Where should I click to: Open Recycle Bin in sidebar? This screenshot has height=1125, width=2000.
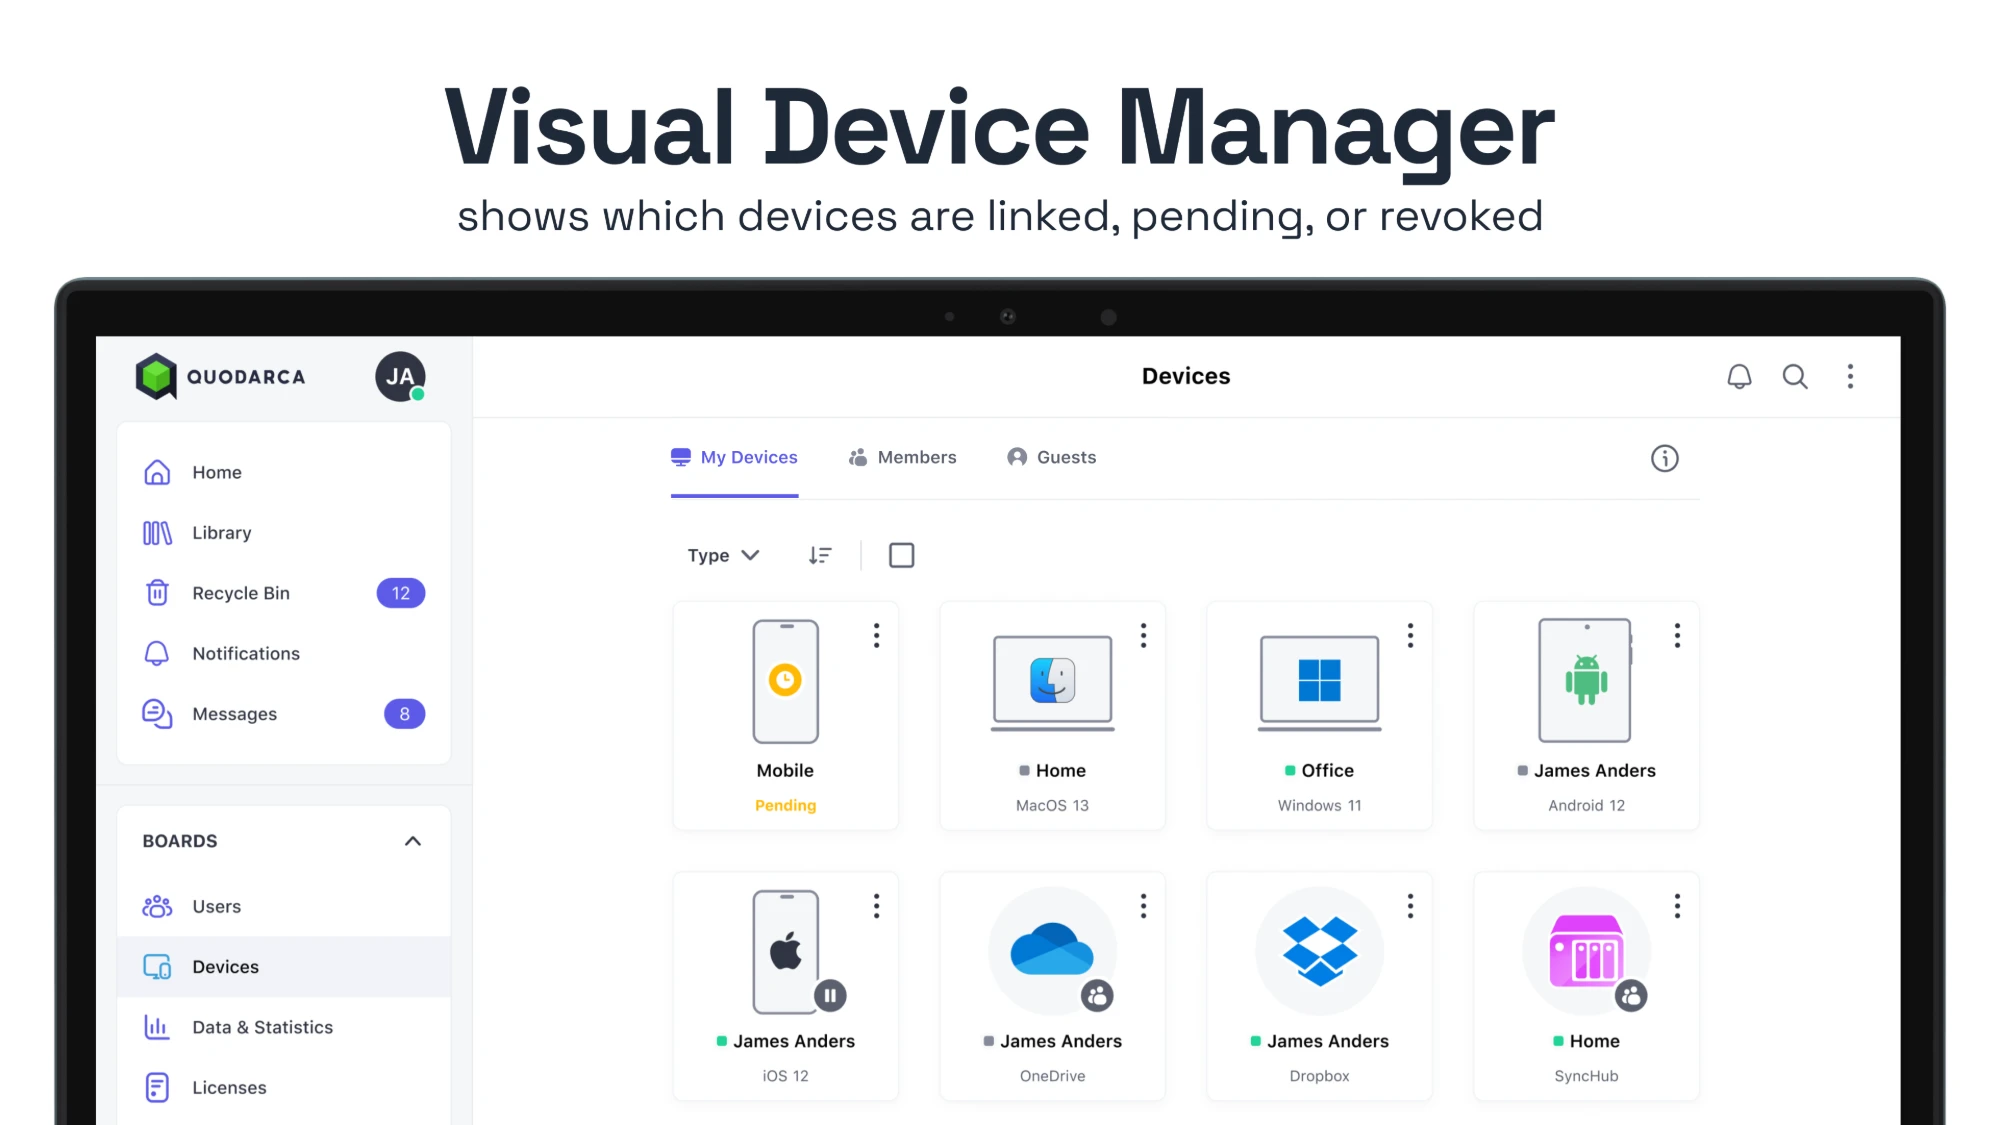coord(284,593)
